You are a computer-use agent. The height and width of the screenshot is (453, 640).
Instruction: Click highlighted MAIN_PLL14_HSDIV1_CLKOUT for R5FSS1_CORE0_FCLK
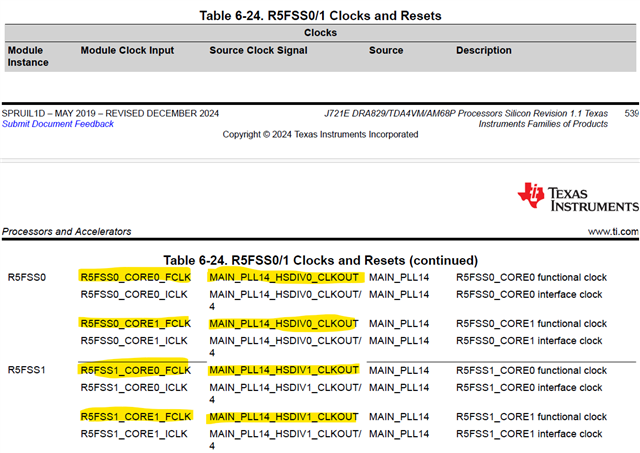click(284, 370)
